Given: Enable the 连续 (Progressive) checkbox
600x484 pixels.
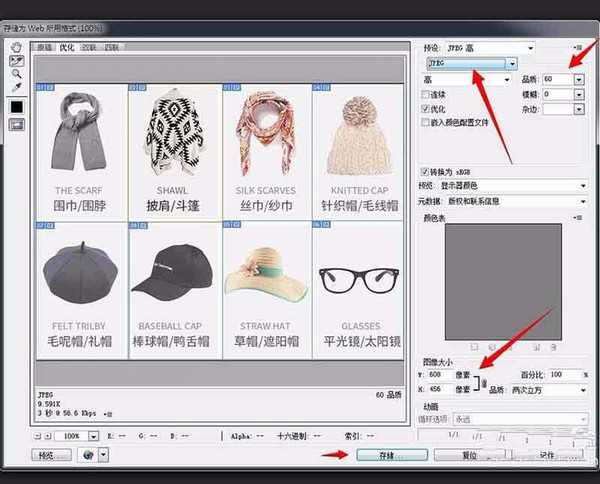Looking at the screenshot, I should tap(426, 93).
